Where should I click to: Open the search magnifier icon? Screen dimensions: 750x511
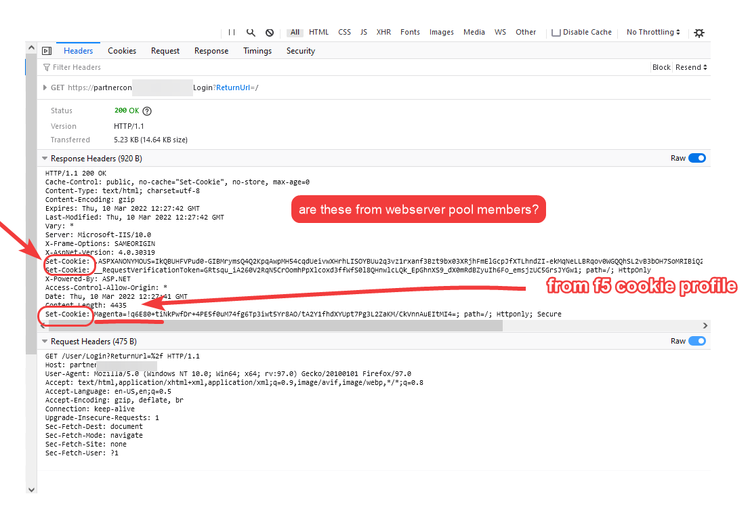click(x=251, y=33)
